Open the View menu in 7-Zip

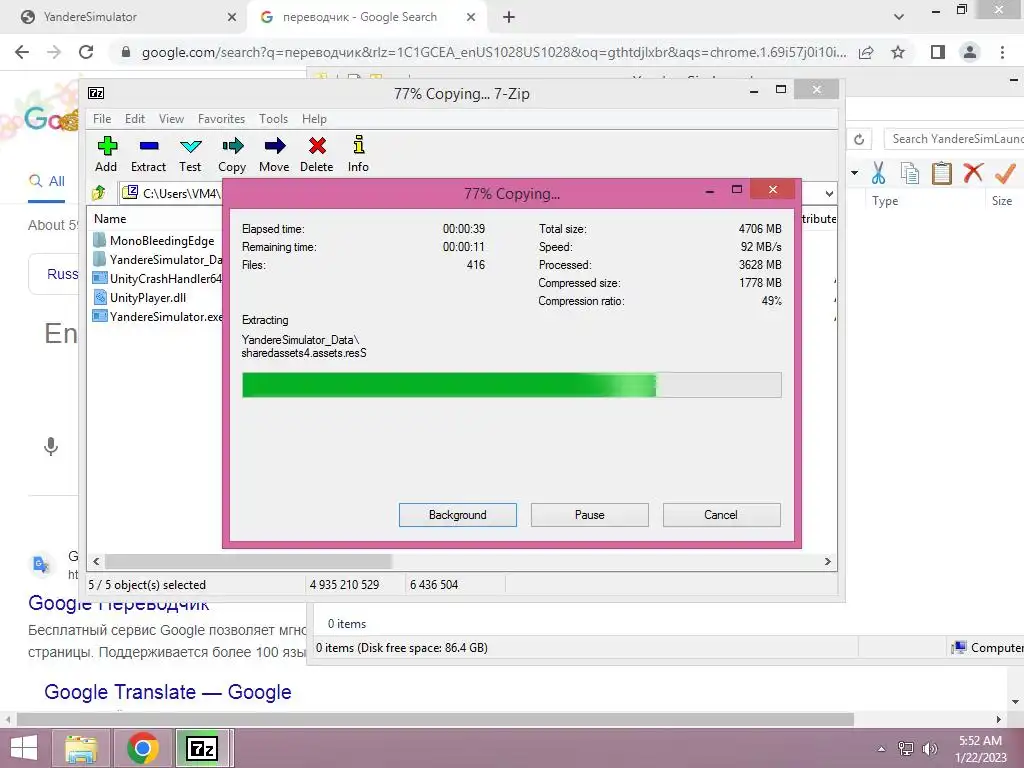click(171, 119)
